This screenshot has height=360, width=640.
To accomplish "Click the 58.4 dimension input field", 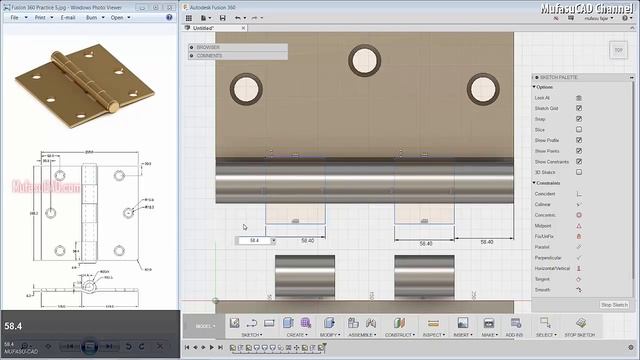I will 254,241.
